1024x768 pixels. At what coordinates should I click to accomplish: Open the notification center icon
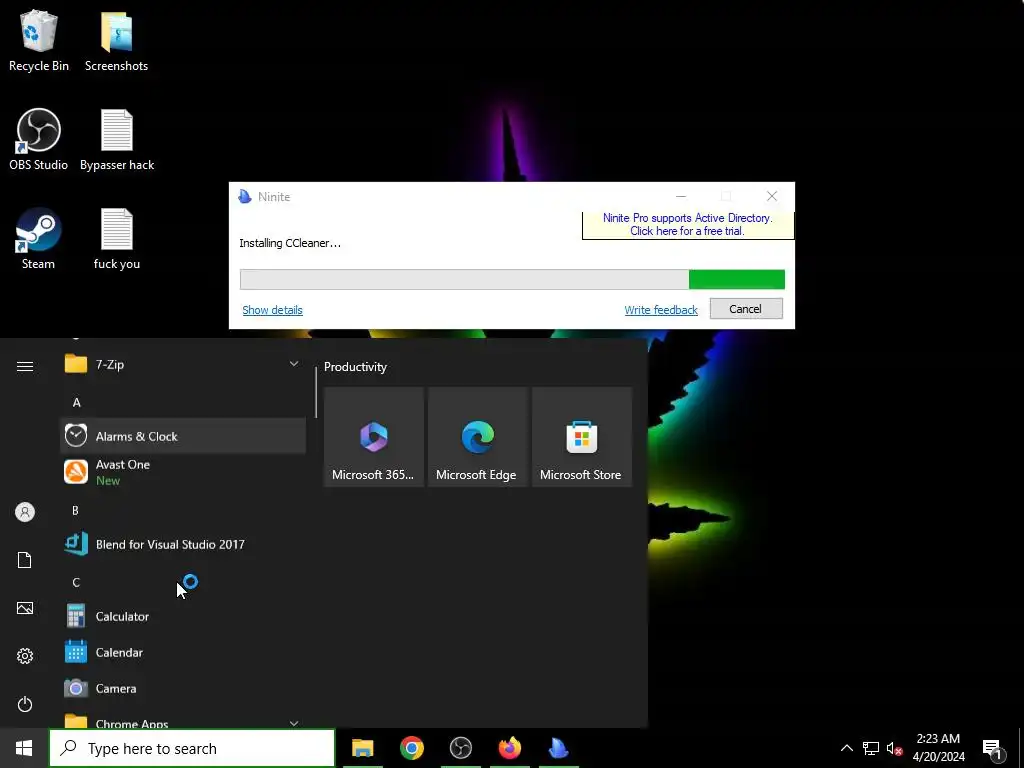(993, 748)
